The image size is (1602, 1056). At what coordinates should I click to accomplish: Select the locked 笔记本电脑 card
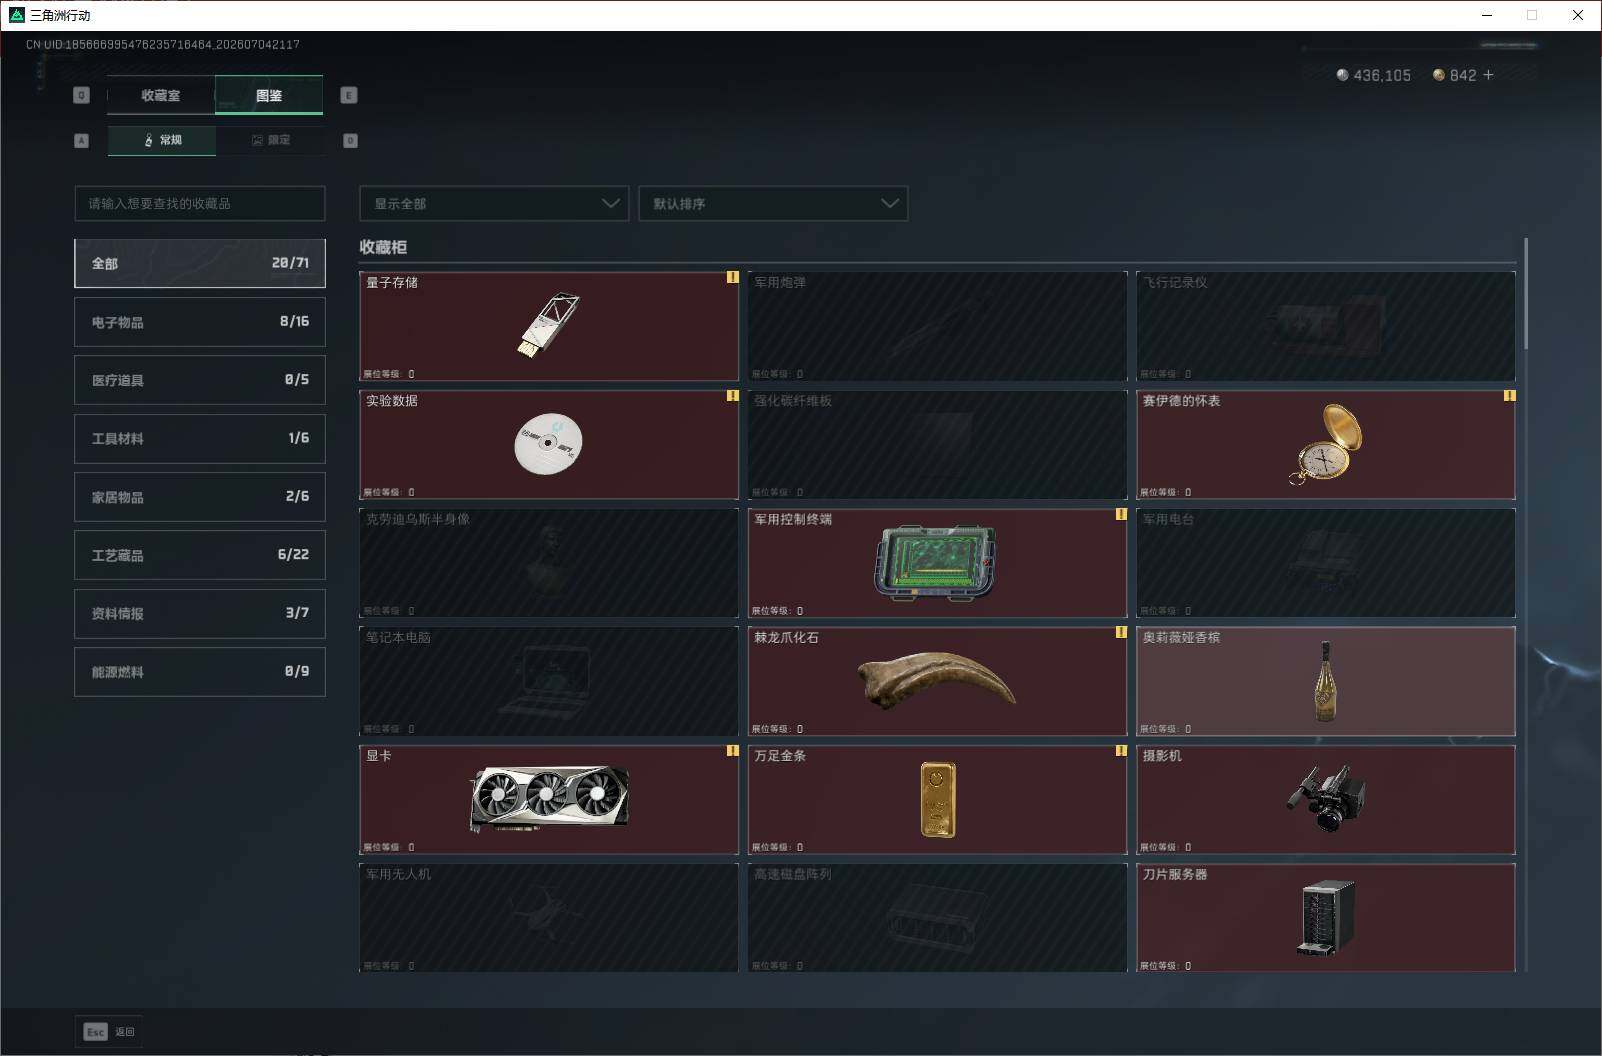(549, 681)
